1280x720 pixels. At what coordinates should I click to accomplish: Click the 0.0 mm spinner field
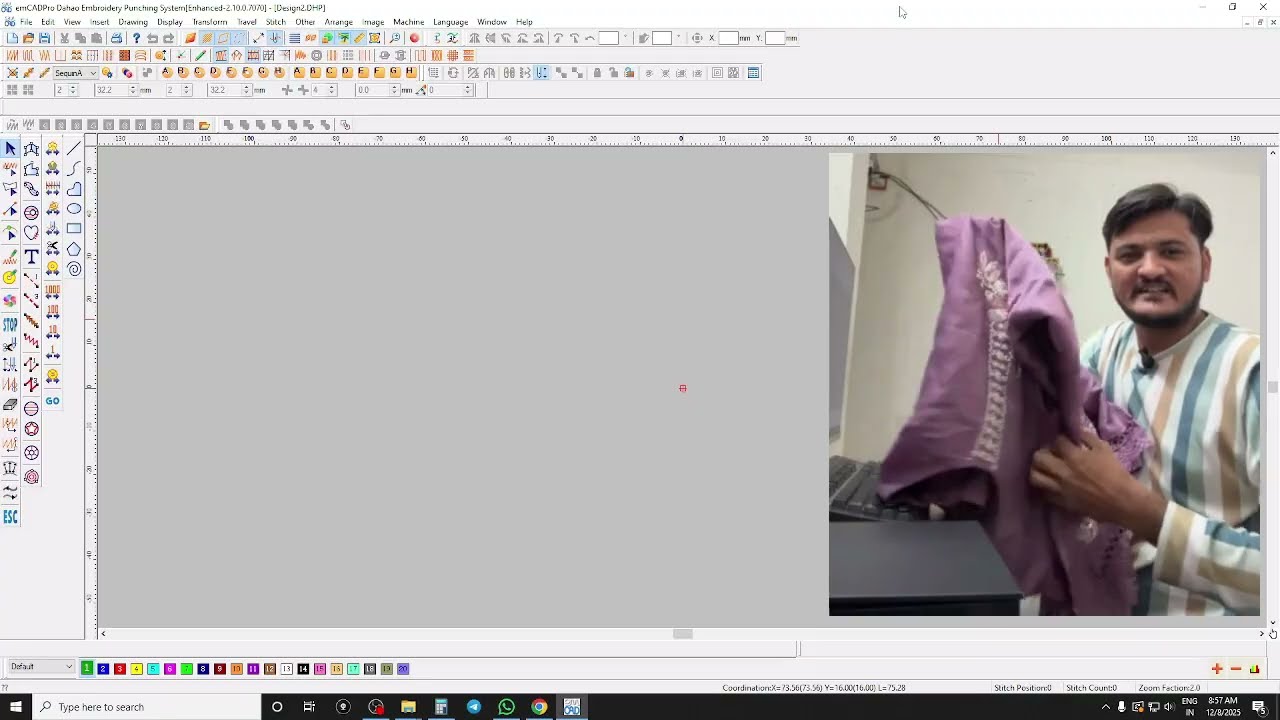(x=376, y=90)
